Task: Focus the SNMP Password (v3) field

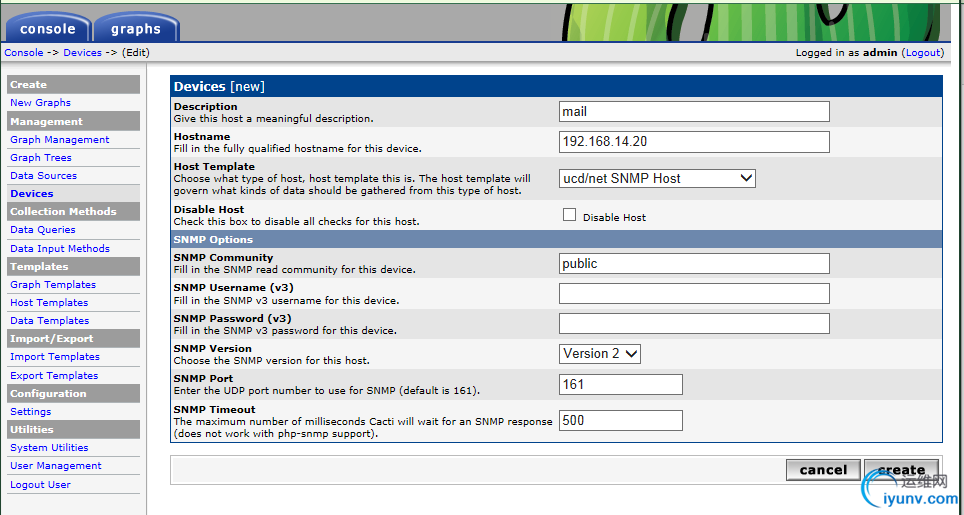Action: 694,323
